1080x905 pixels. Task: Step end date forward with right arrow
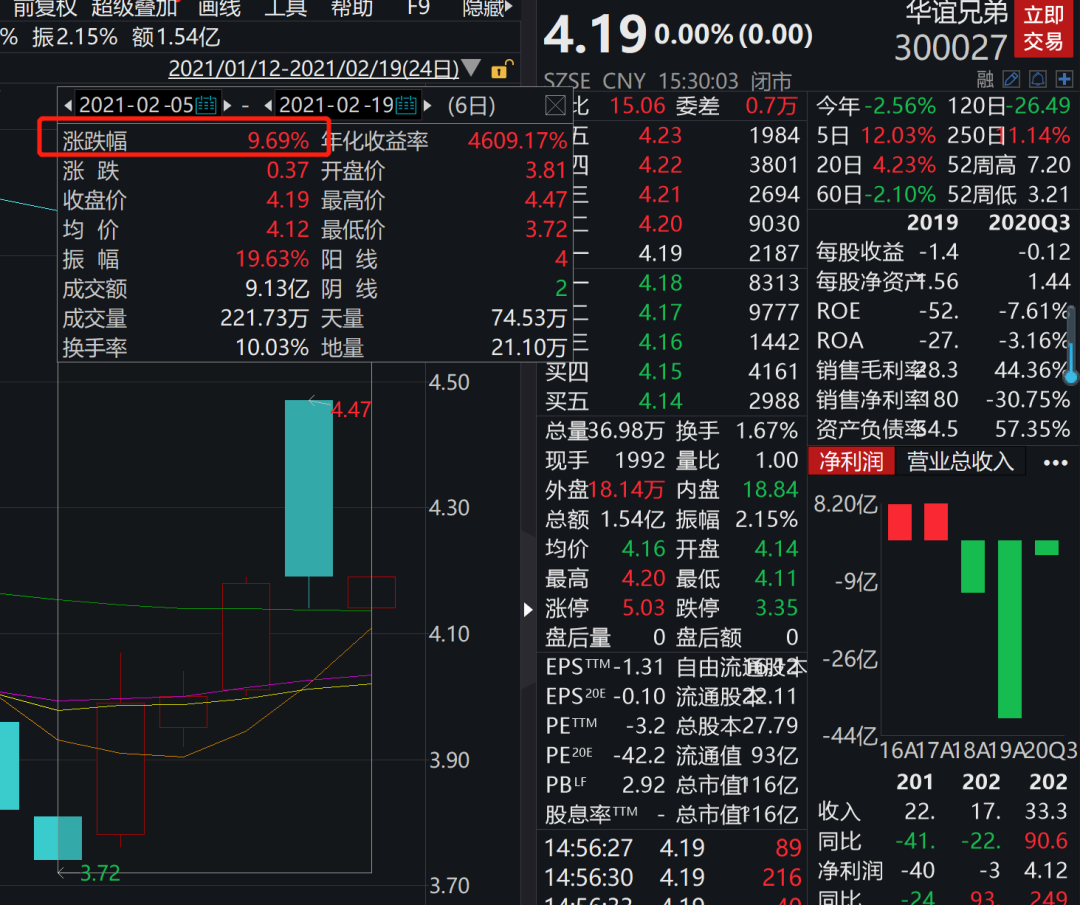coord(427,104)
